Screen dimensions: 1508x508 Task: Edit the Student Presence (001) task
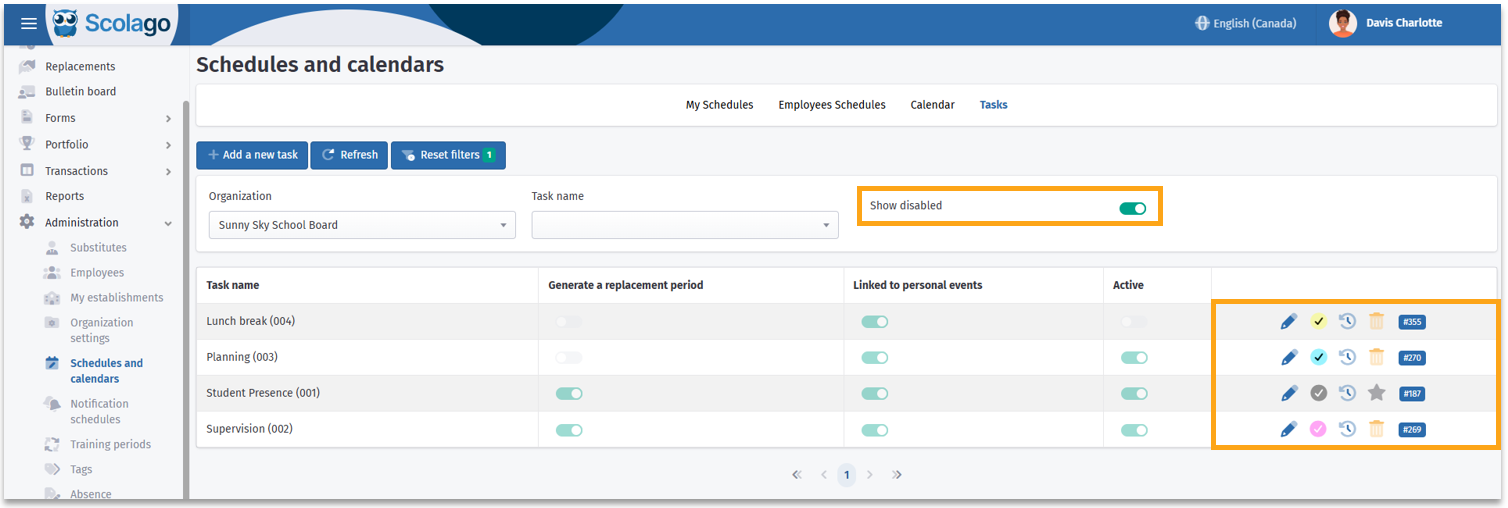click(x=1289, y=393)
